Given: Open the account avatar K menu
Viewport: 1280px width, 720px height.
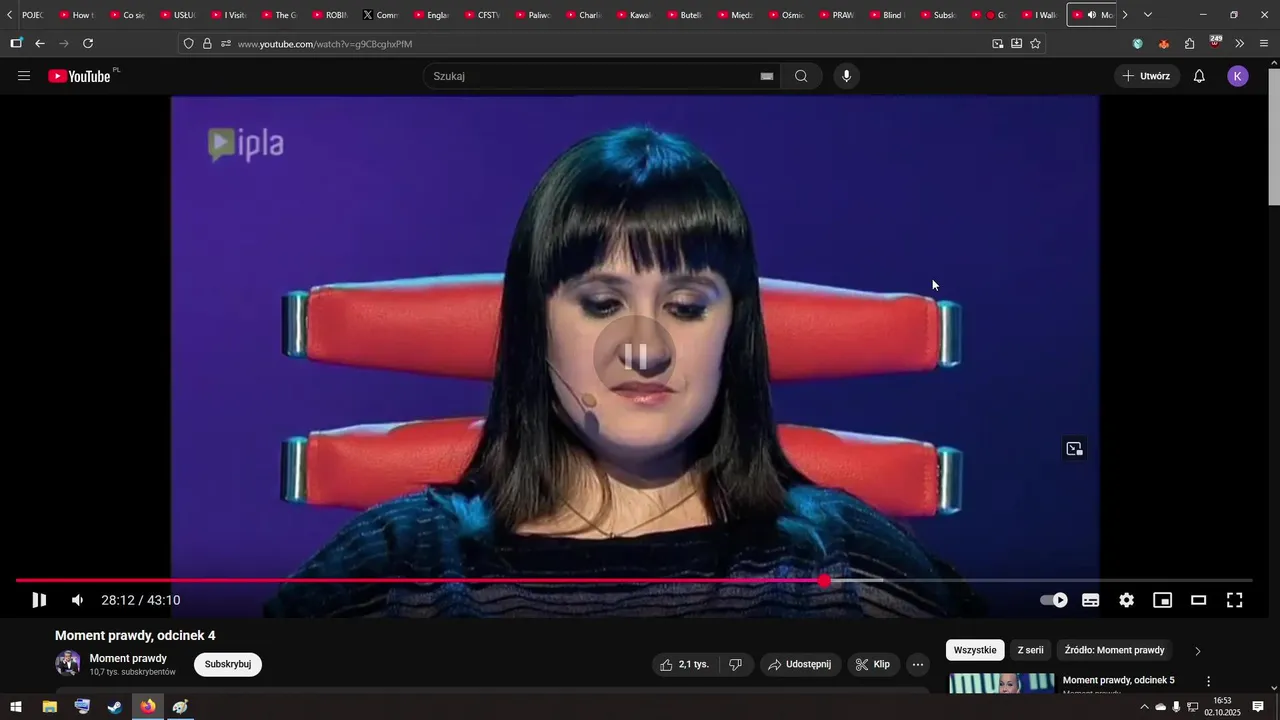Looking at the screenshot, I should pyautogui.click(x=1238, y=76).
